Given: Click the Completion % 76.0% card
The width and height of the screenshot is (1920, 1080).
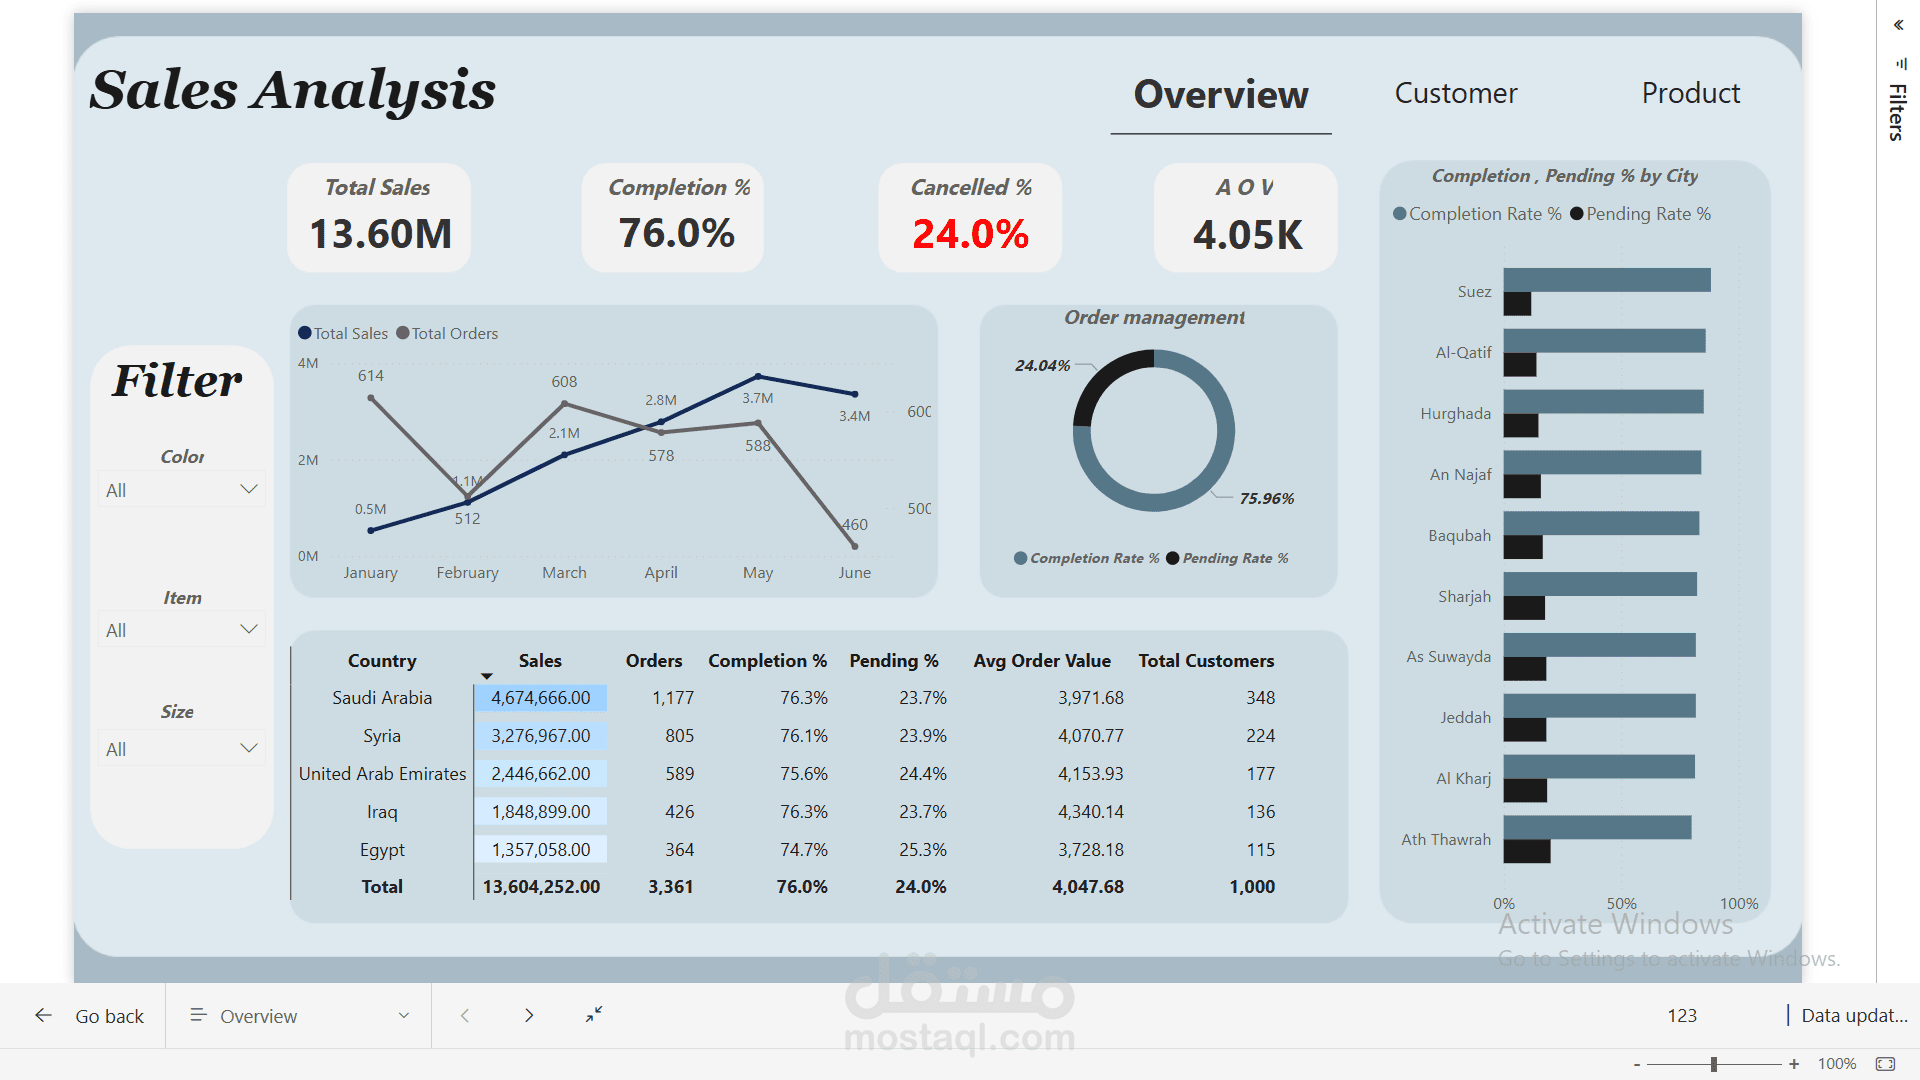Looking at the screenshot, I should tap(673, 218).
